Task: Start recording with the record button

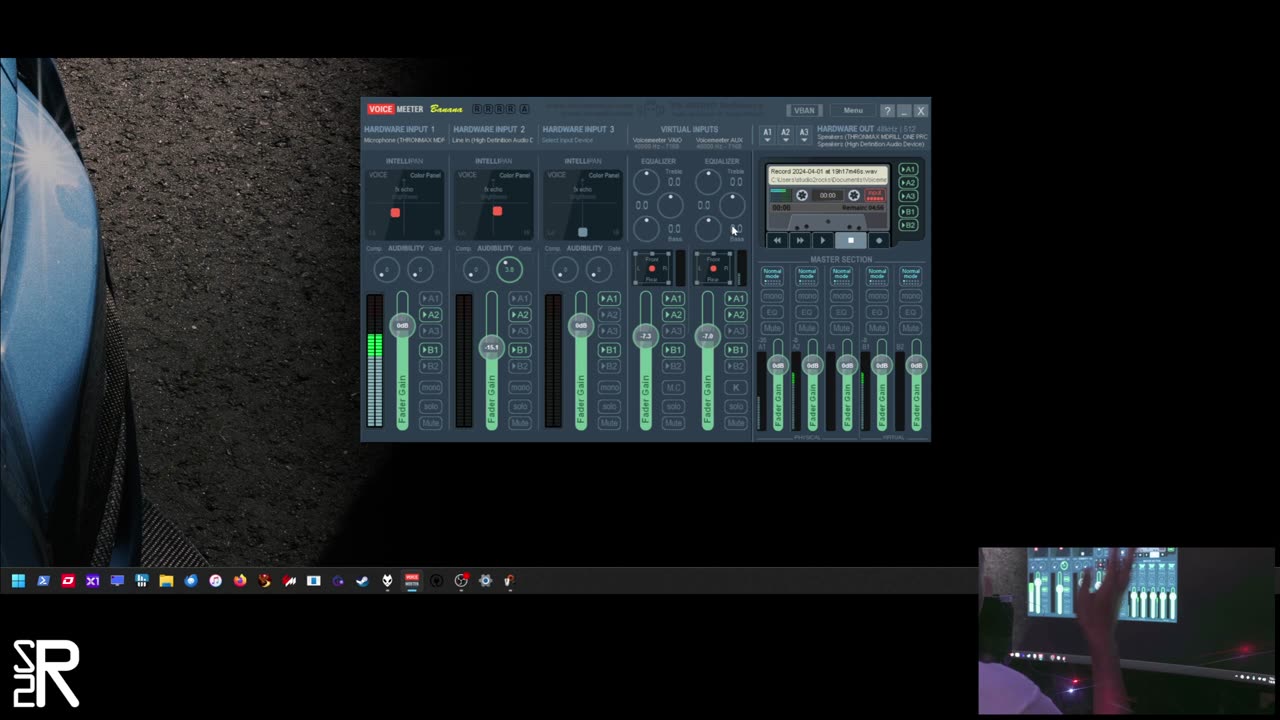Action: coord(879,240)
